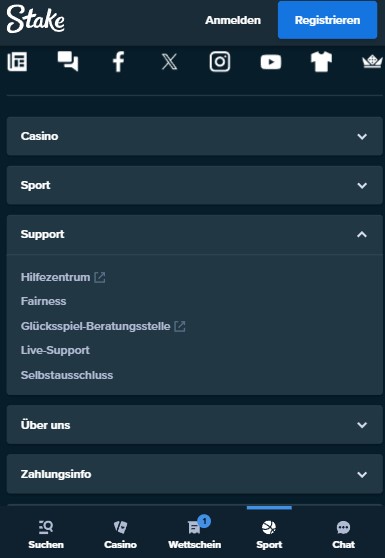Collapse the Support section
Viewport: 385px width, 558px height.
pos(195,234)
